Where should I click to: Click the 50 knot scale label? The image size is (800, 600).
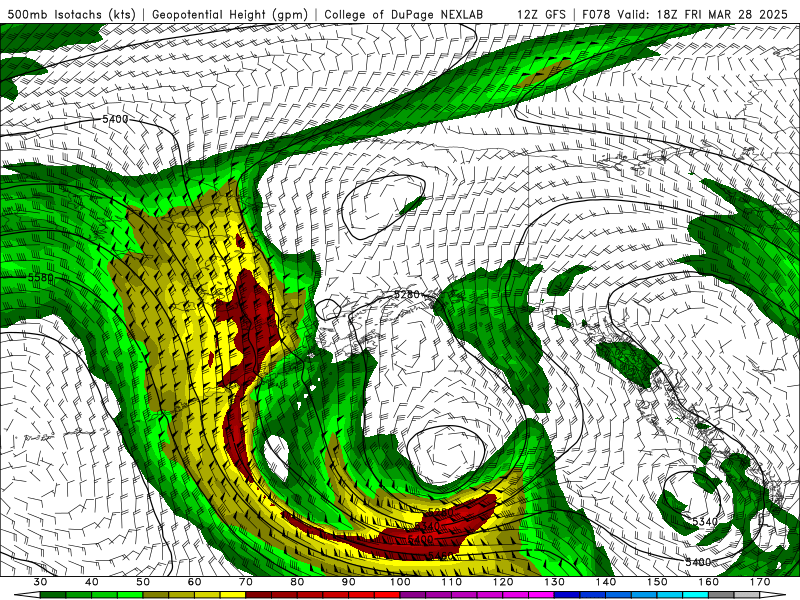[x=143, y=582]
